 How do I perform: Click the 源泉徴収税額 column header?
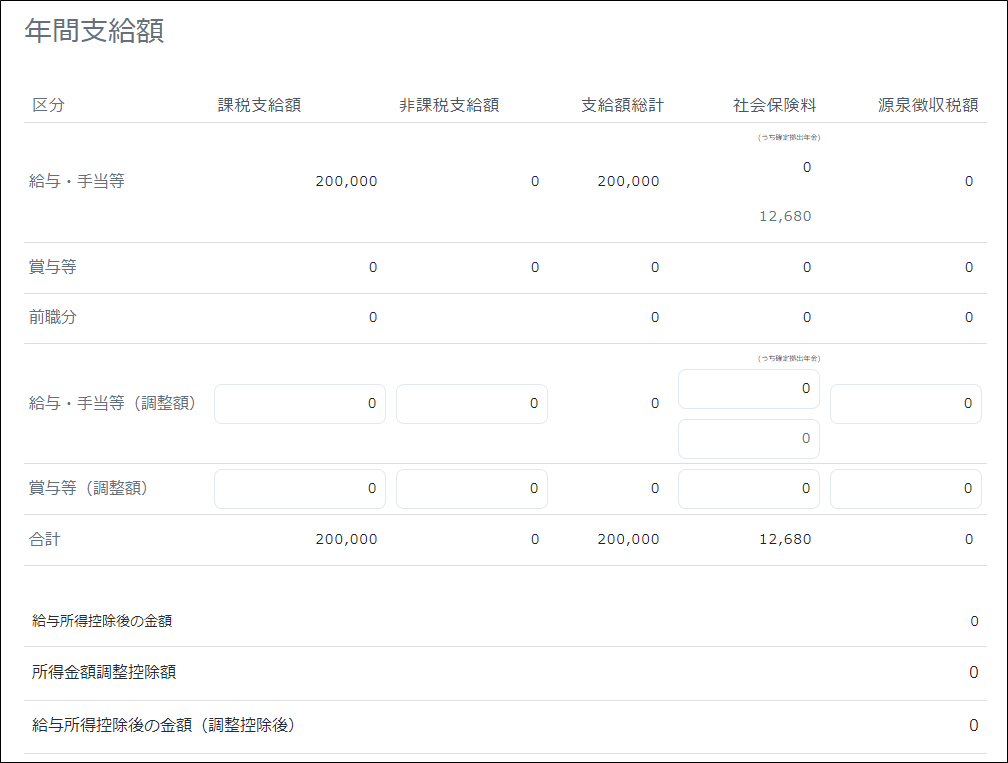928,105
